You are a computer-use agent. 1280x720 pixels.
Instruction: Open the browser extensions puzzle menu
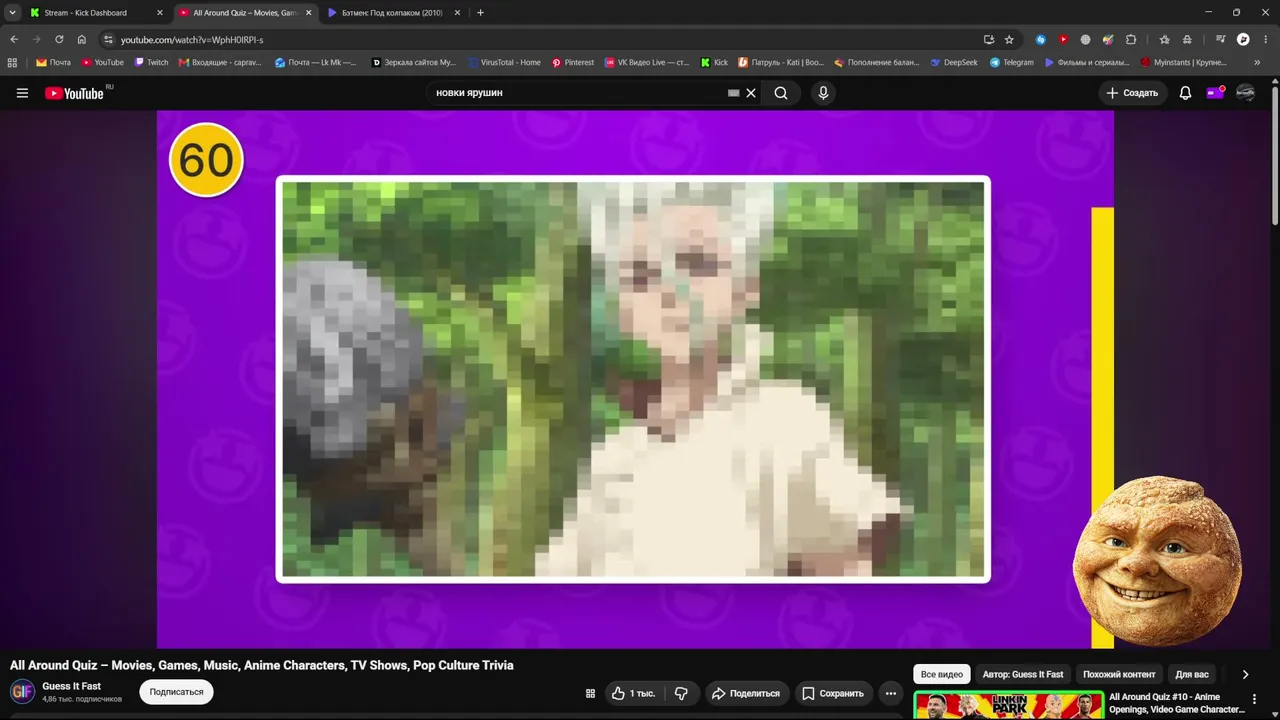1131,39
